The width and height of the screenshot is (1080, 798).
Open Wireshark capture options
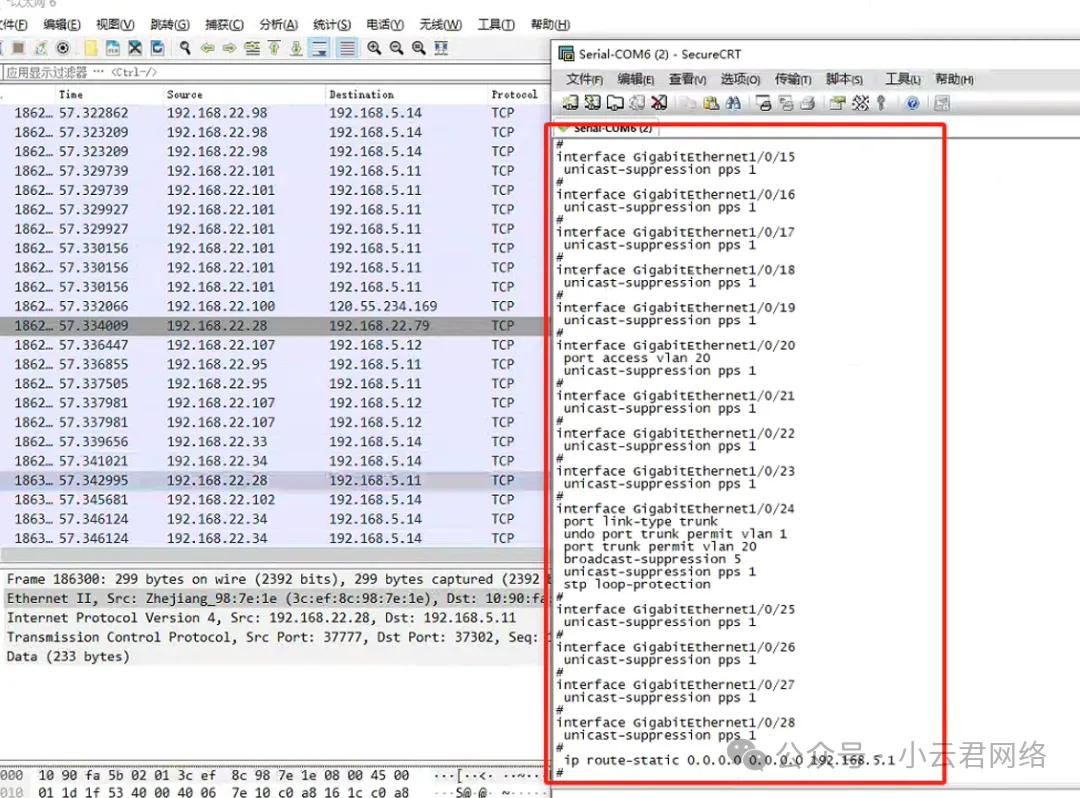(x=63, y=48)
